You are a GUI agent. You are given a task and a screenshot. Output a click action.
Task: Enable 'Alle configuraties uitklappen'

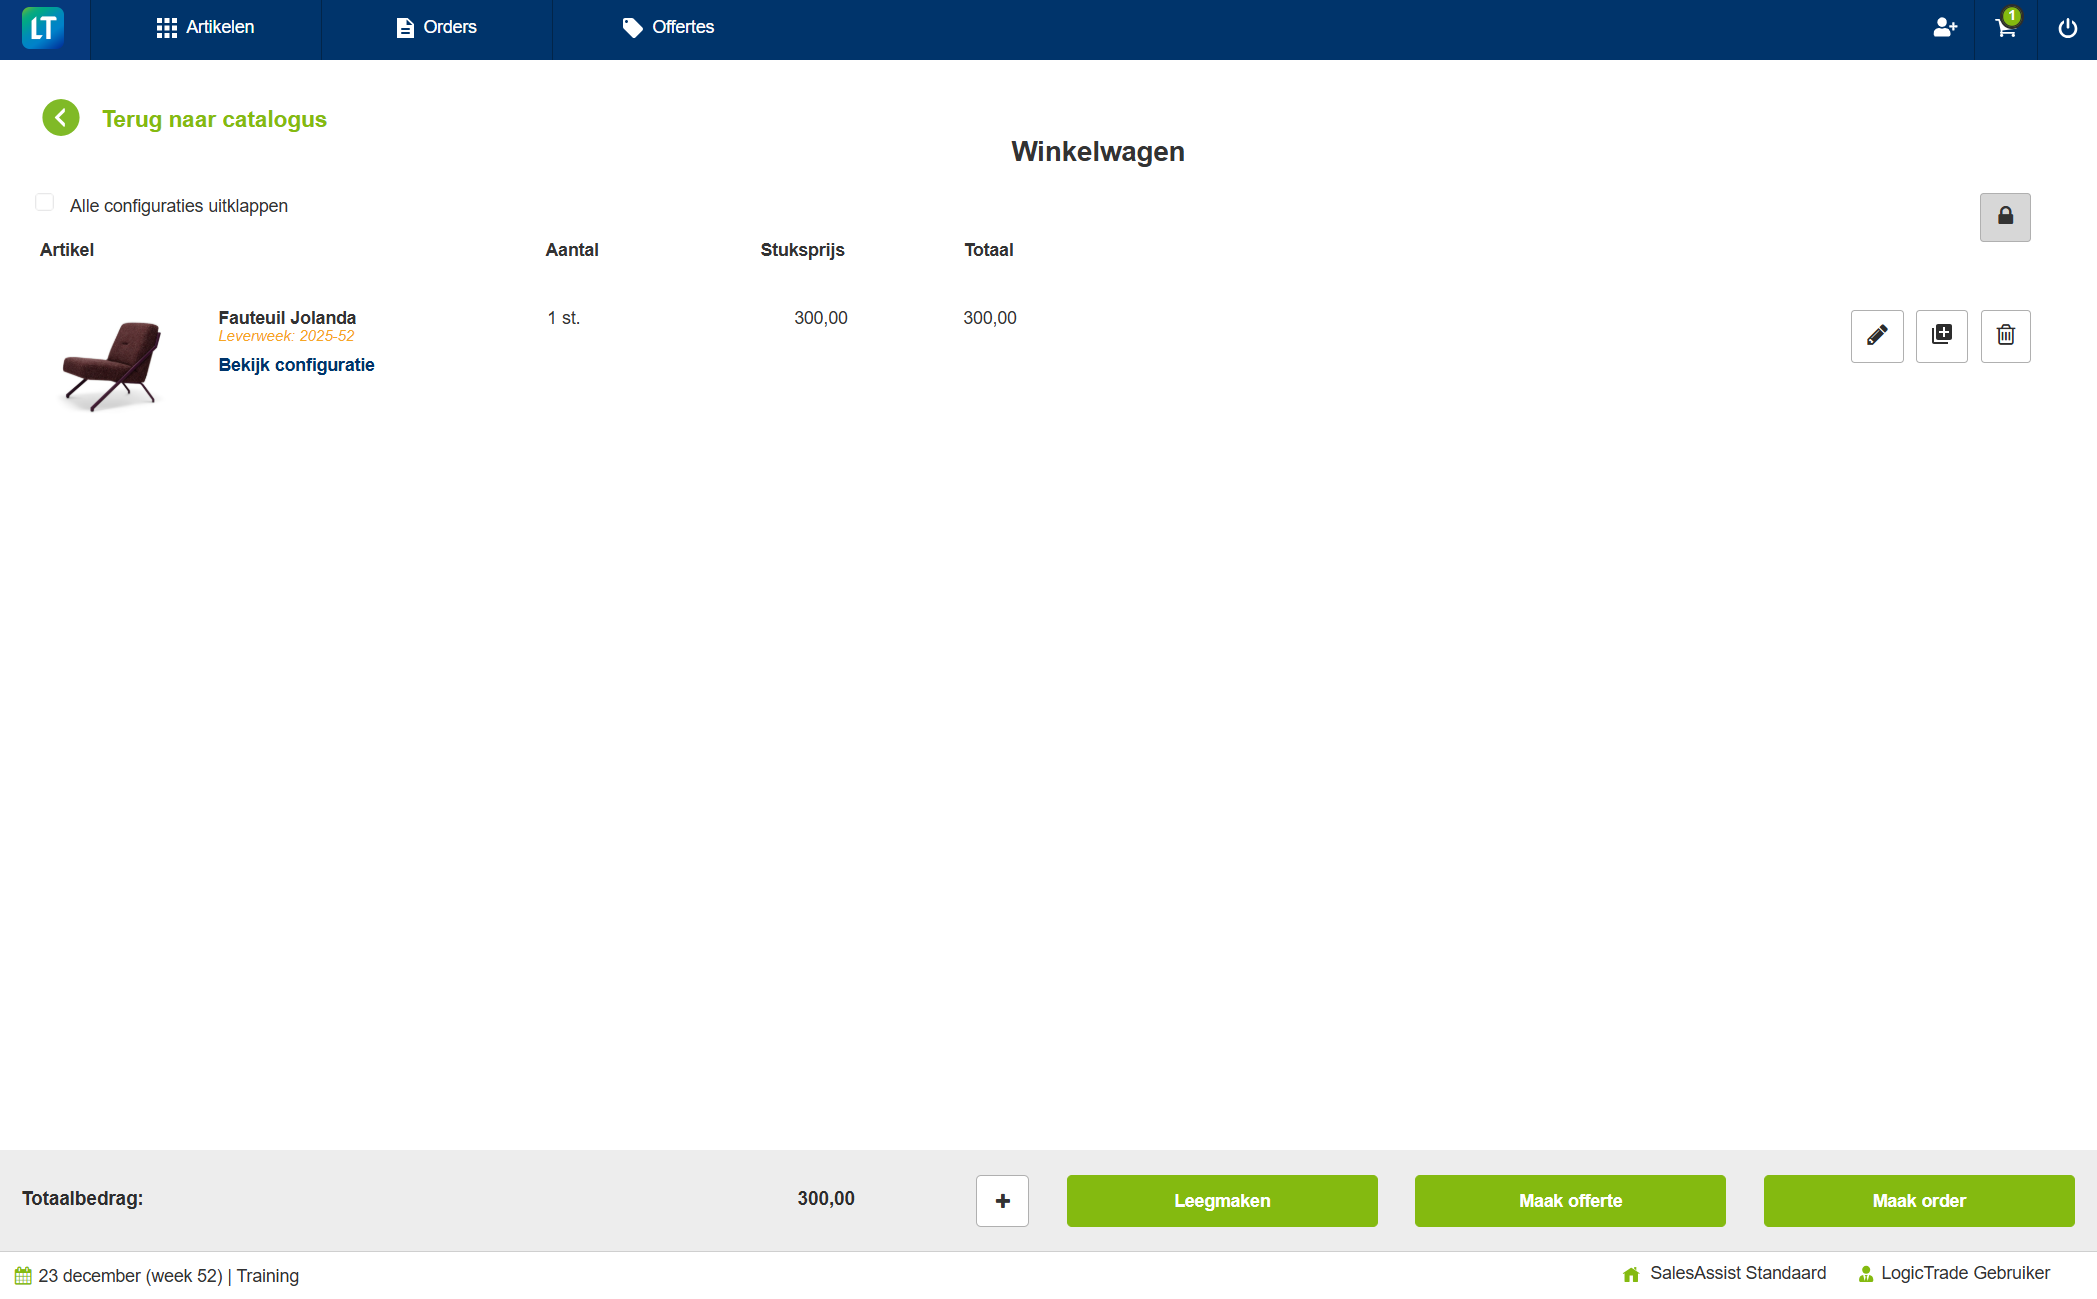(x=44, y=202)
